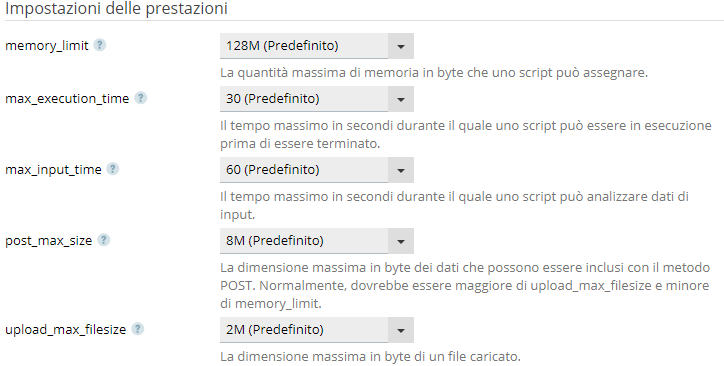Expand the max_input_time dropdown arrow
Viewport: 724px width, 366px height.
click(x=401, y=170)
